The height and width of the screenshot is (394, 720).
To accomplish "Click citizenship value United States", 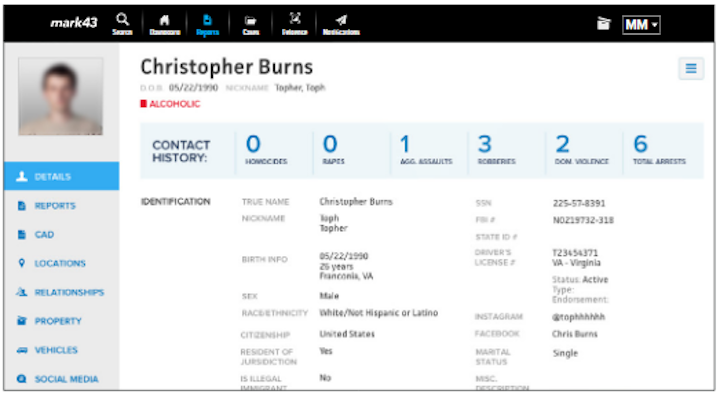I will (x=347, y=334).
